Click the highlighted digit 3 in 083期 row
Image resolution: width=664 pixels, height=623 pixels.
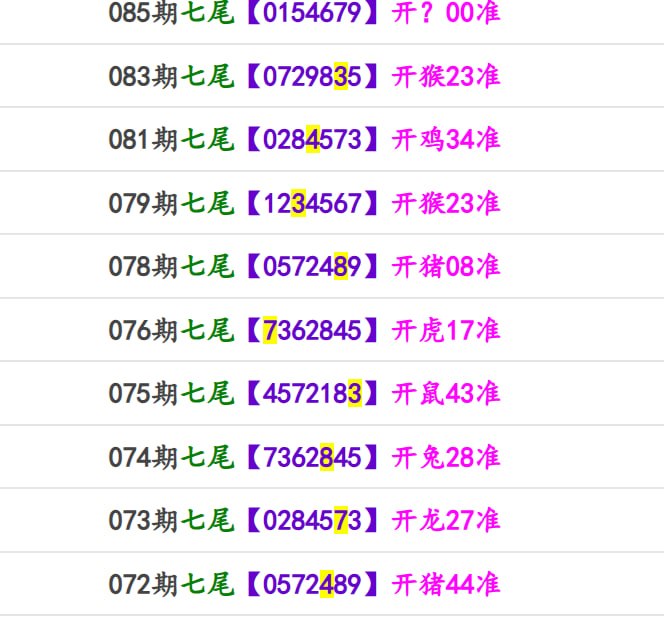coord(341,76)
